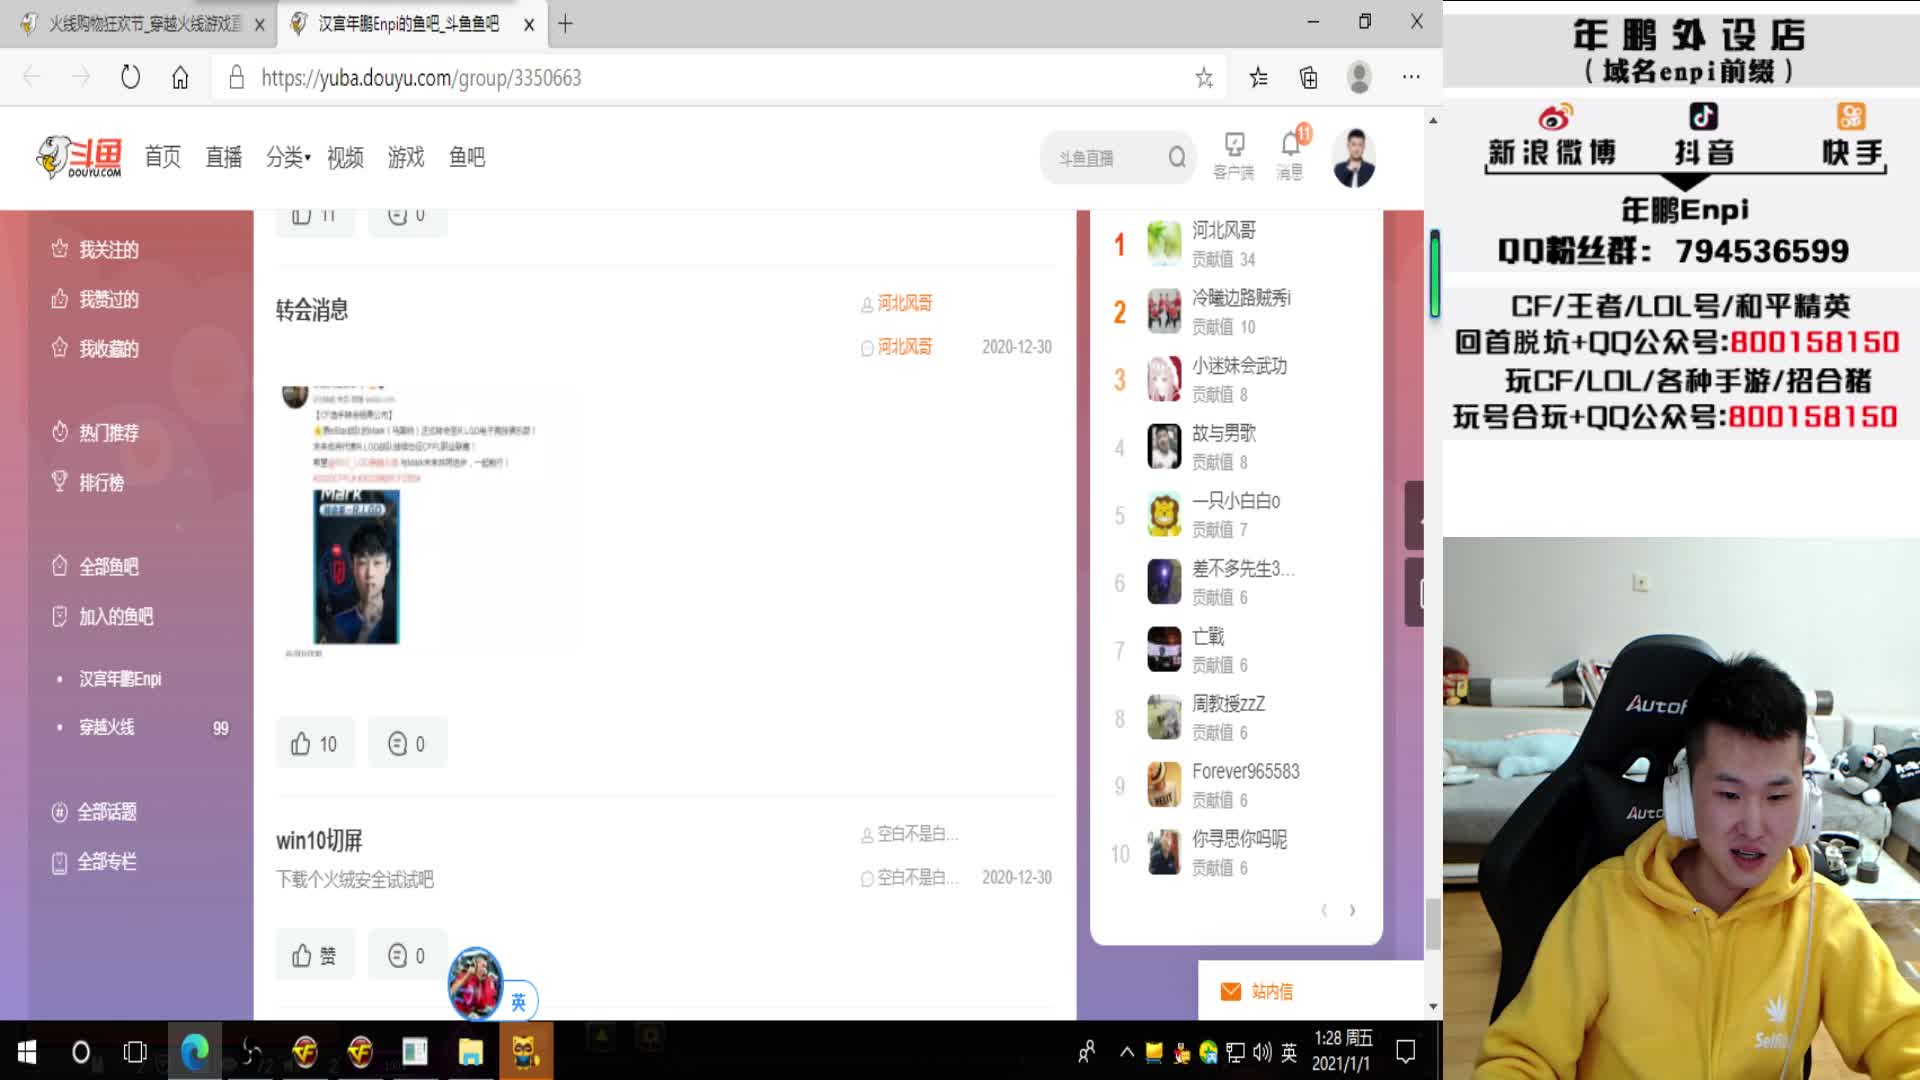1920x1080 pixels.
Task: Go to 直播 in Douyu nav
Action: pos(224,157)
